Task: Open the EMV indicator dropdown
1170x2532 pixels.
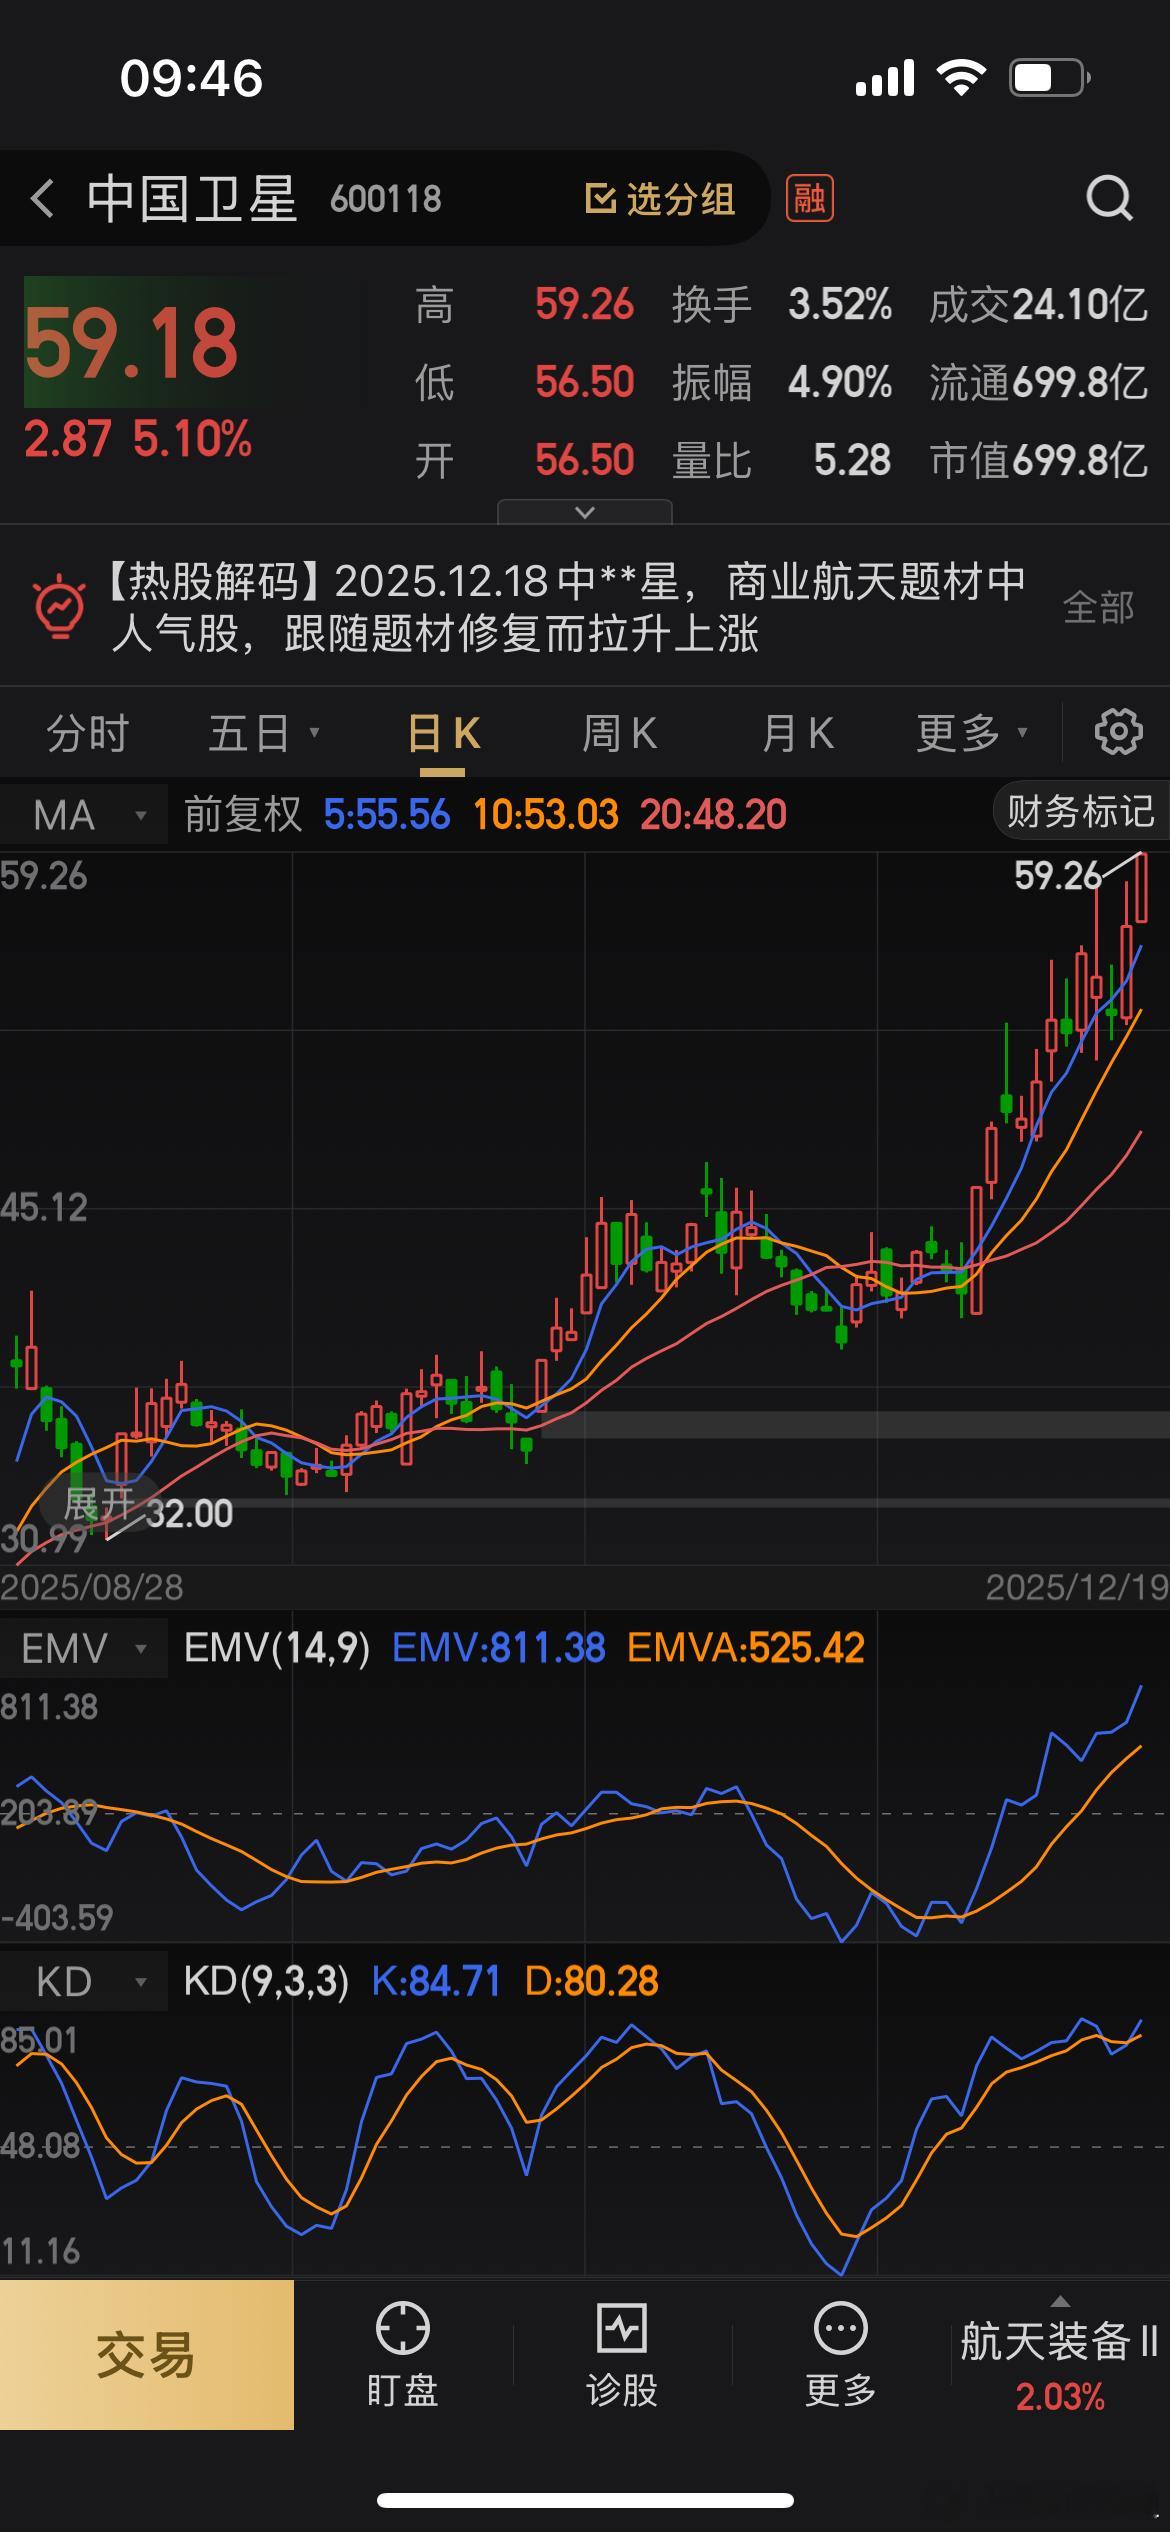Action: coord(84,1648)
